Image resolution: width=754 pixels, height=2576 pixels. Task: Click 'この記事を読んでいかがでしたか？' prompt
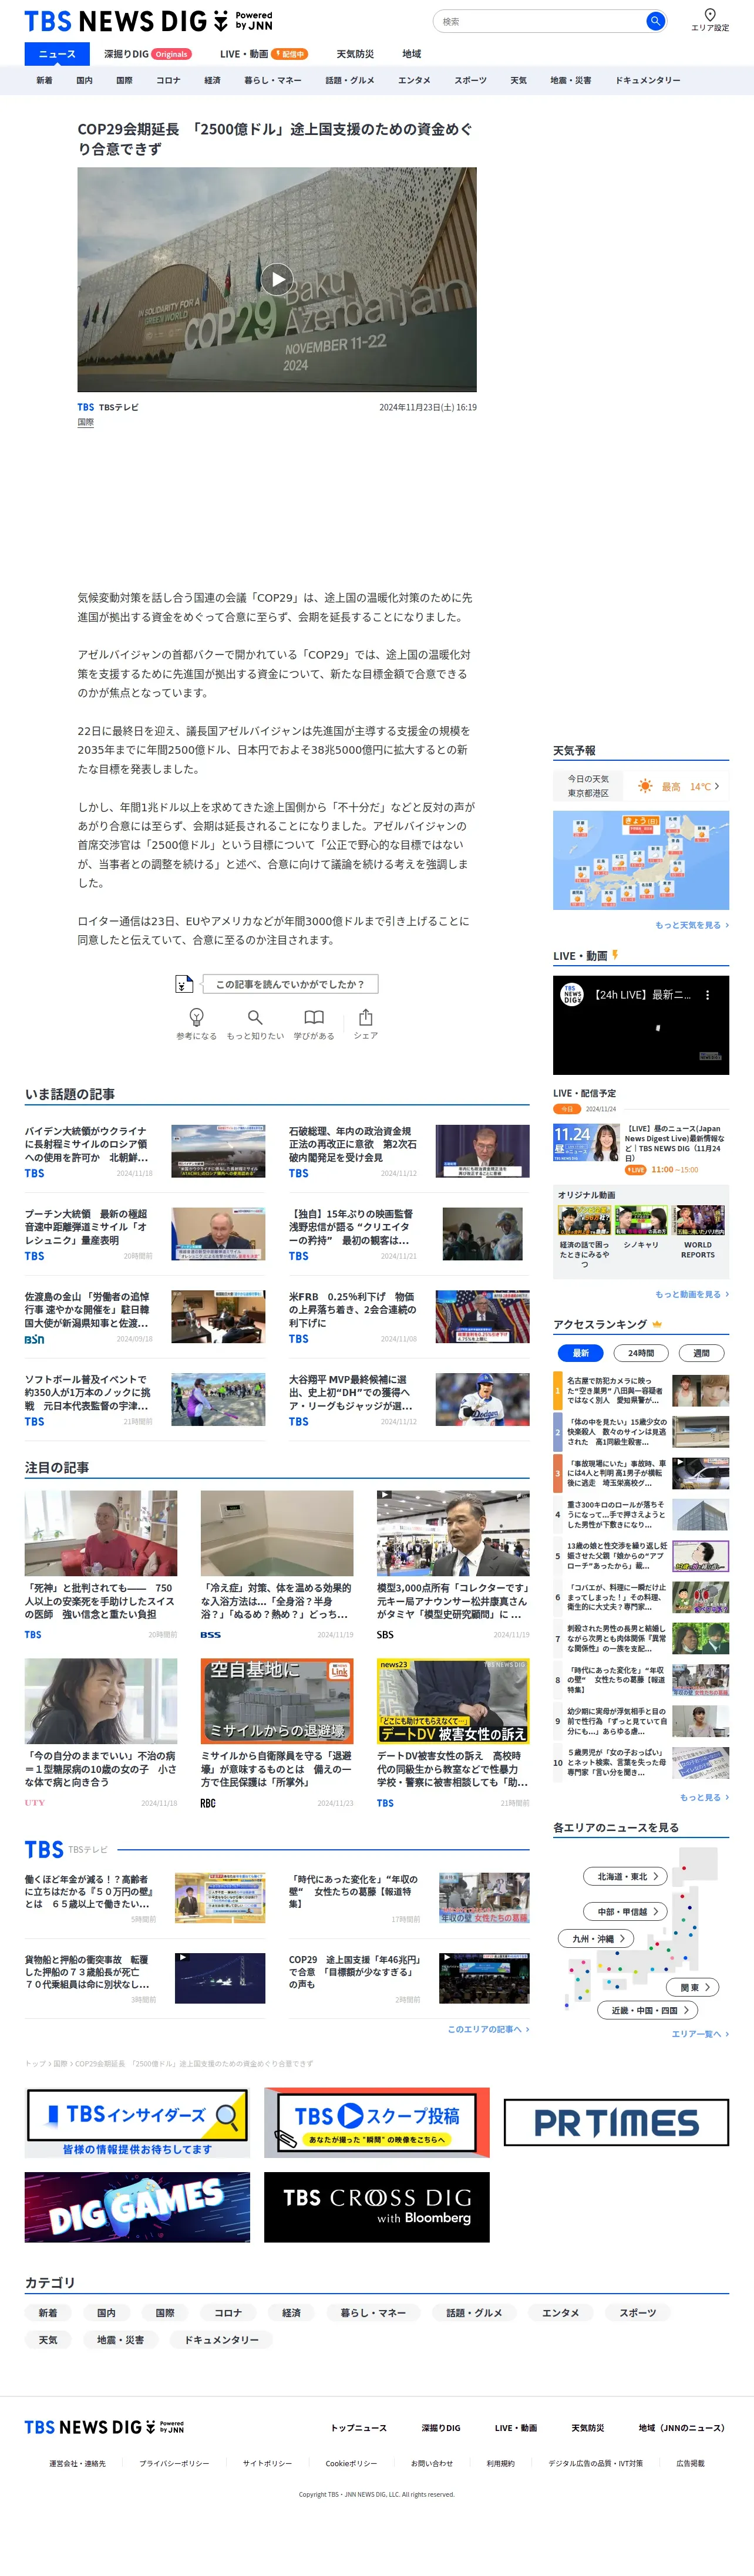[290, 984]
